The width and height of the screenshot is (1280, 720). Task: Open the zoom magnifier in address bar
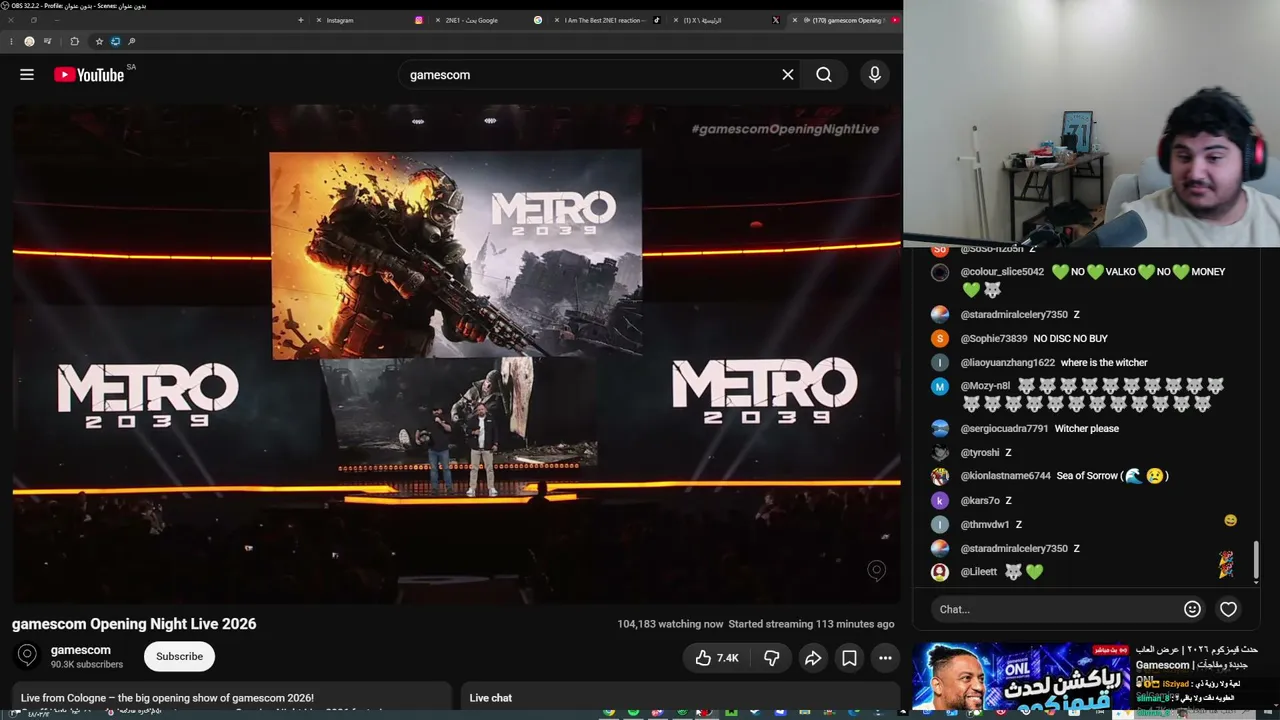131,41
